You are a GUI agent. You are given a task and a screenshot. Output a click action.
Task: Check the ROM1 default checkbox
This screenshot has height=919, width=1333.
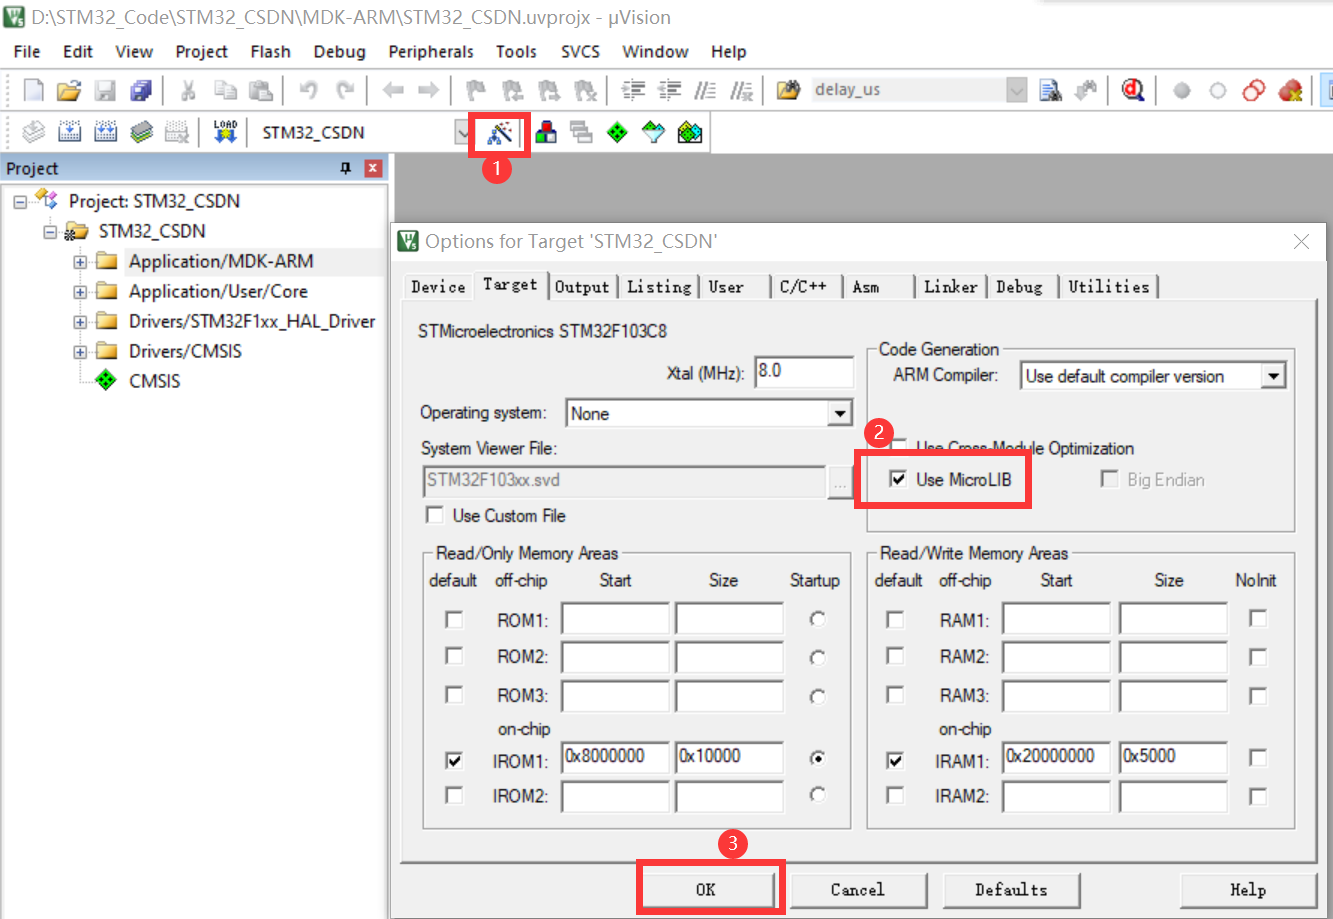point(454,620)
